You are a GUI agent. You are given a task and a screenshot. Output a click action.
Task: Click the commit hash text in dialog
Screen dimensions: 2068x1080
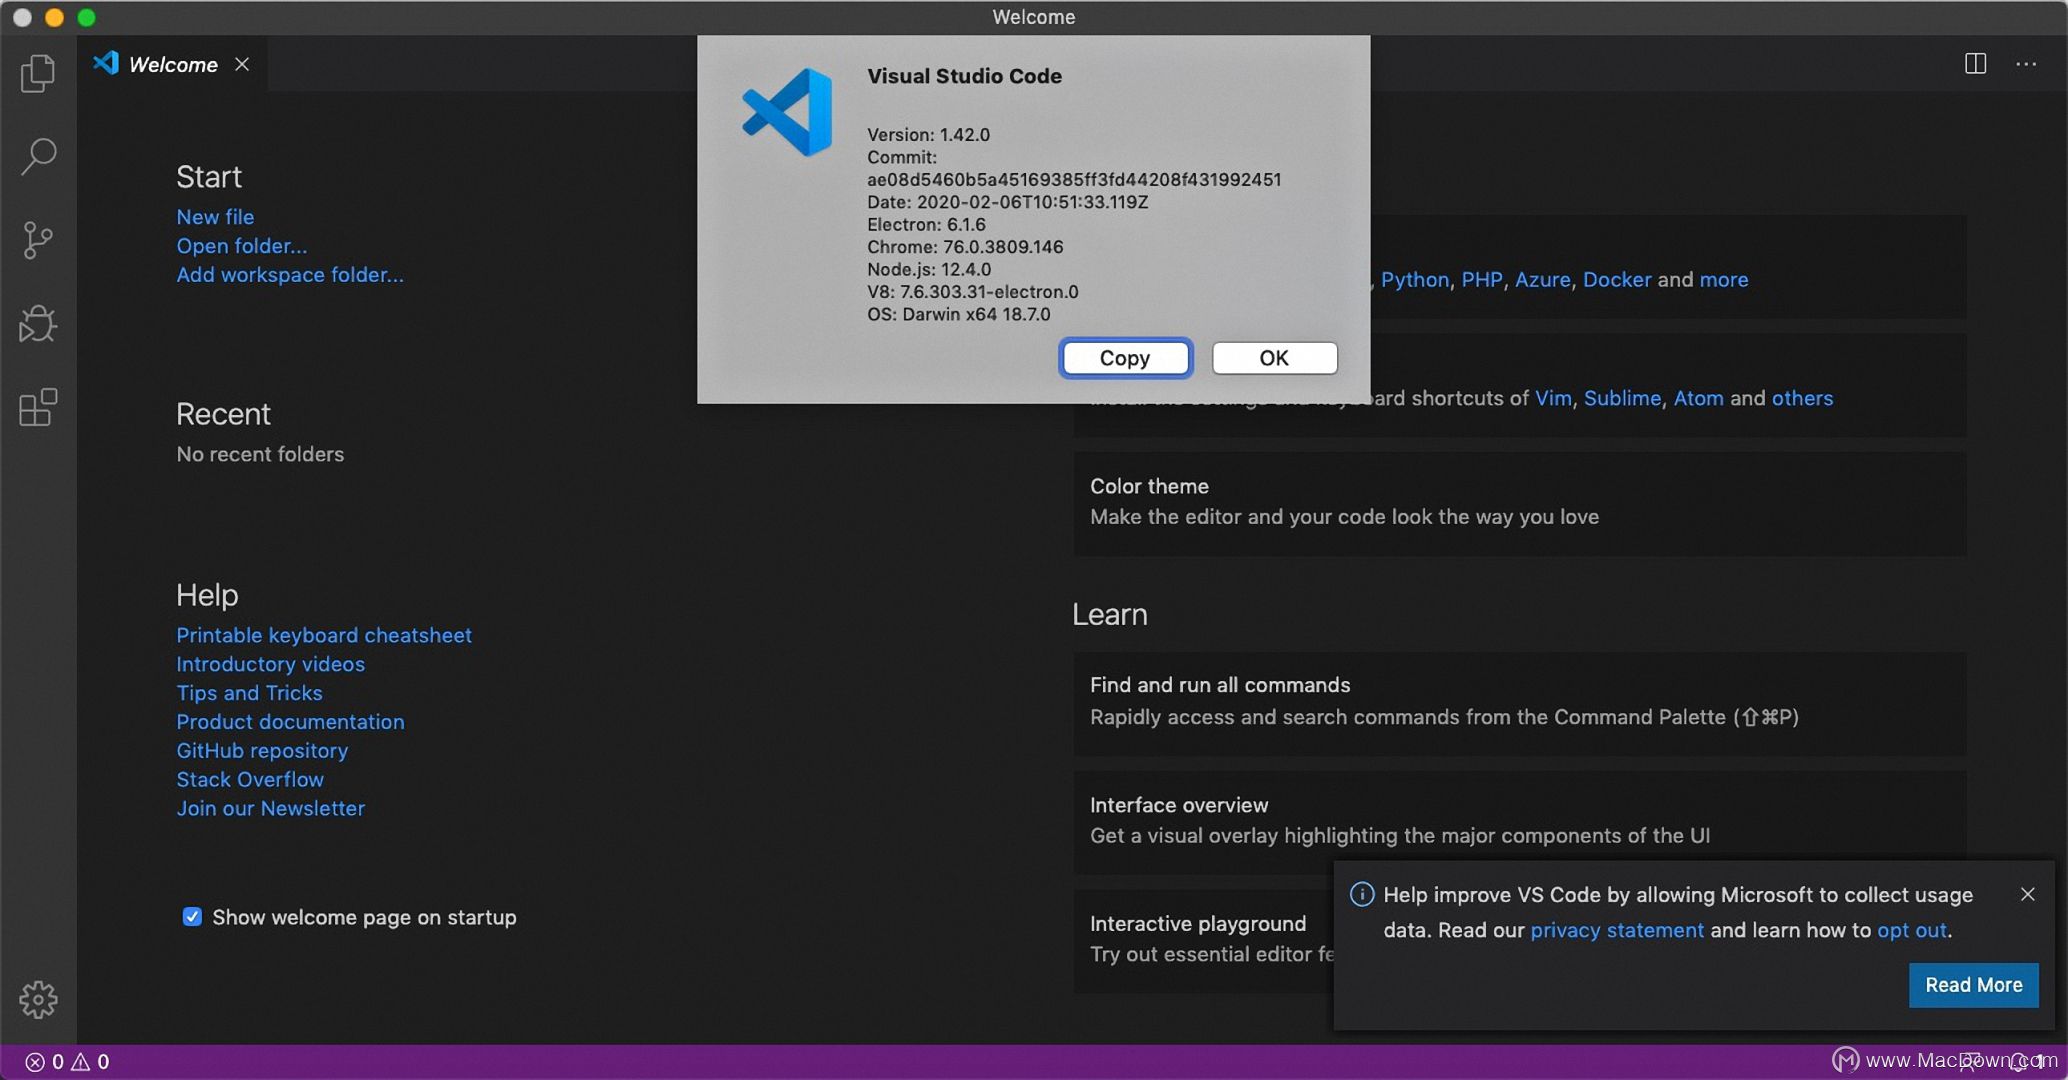point(1073,180)
